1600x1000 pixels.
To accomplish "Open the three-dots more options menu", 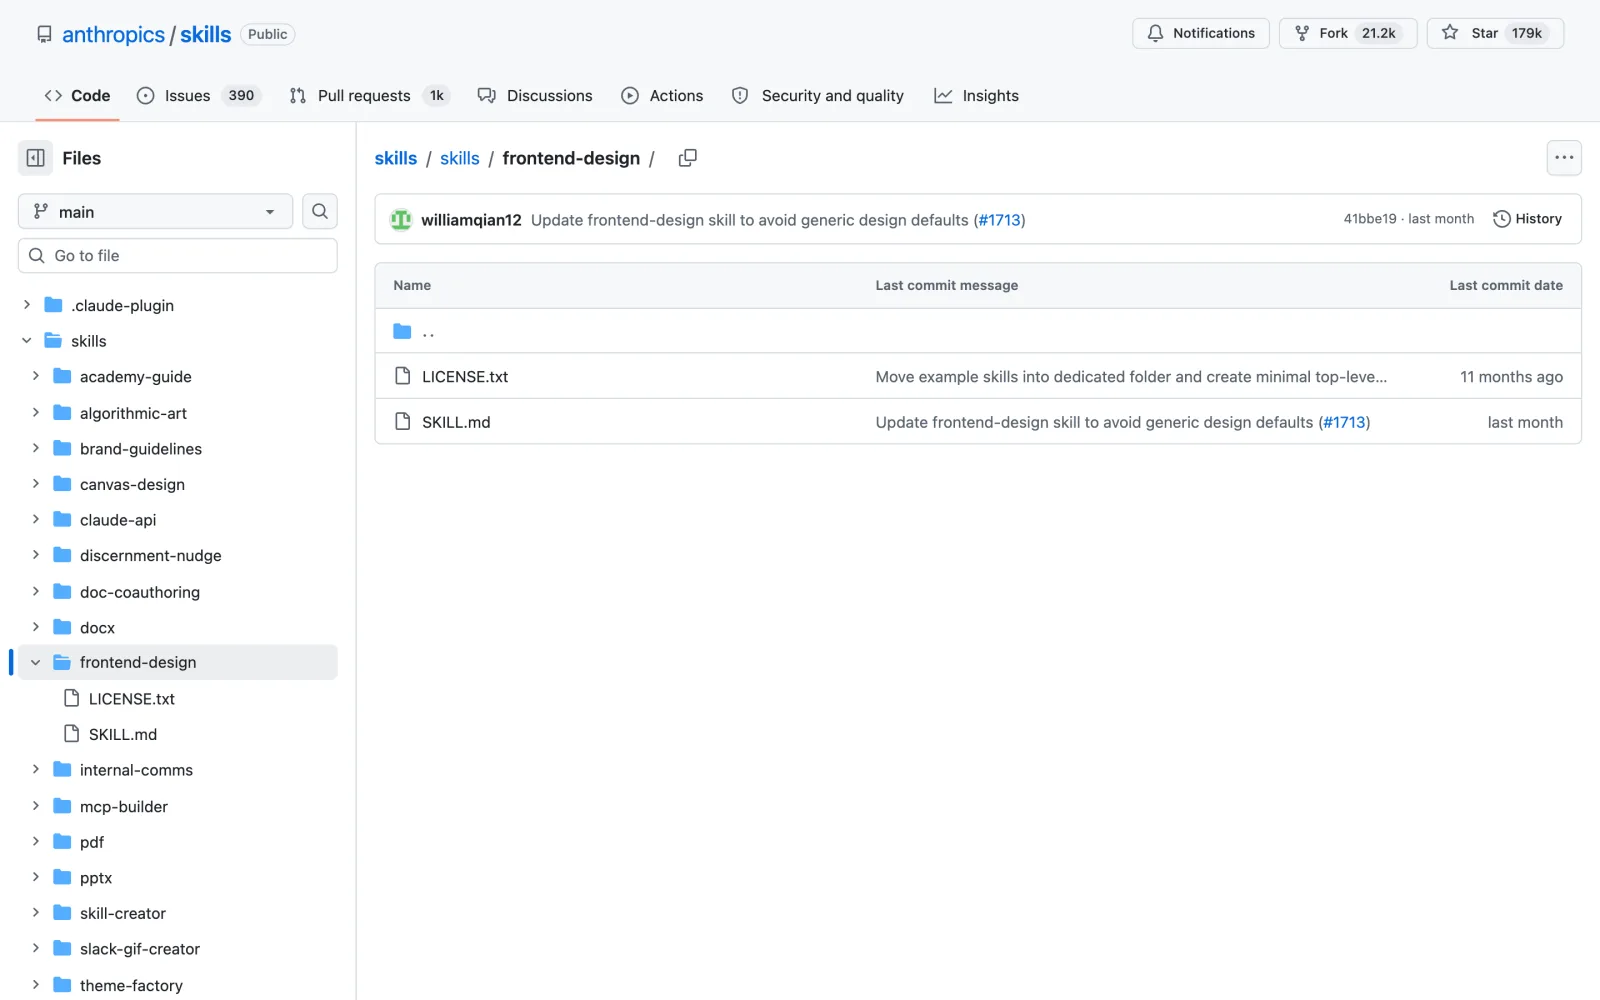I will click(1564, 158).
